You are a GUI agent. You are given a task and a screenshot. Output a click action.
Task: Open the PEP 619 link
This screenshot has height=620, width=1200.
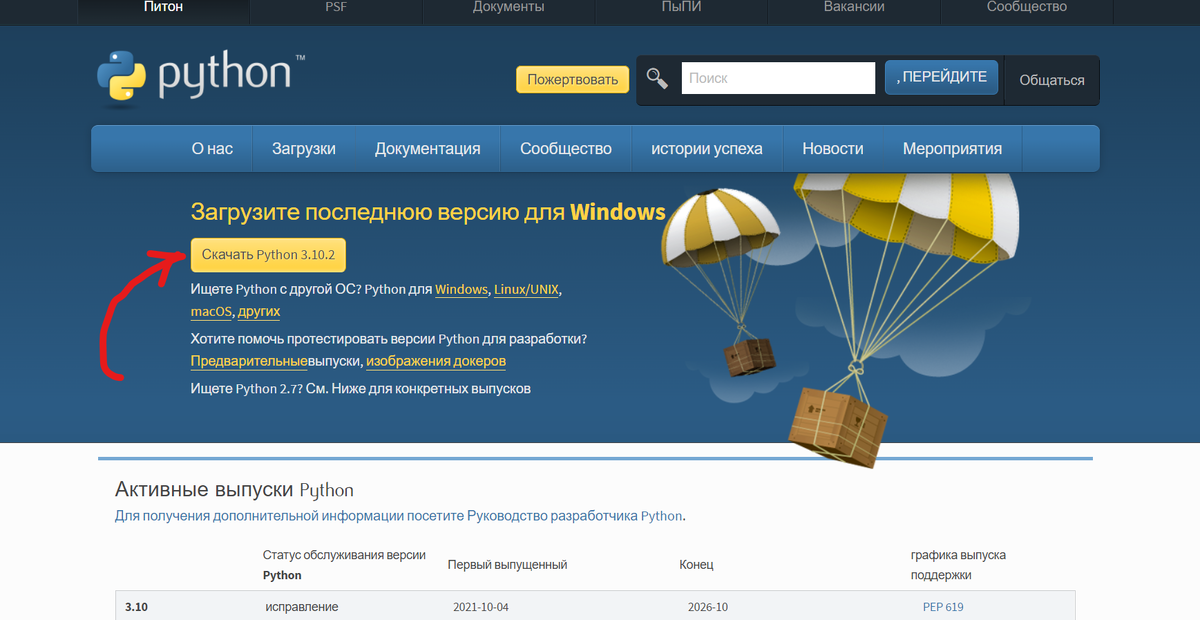tap(943, 607)
